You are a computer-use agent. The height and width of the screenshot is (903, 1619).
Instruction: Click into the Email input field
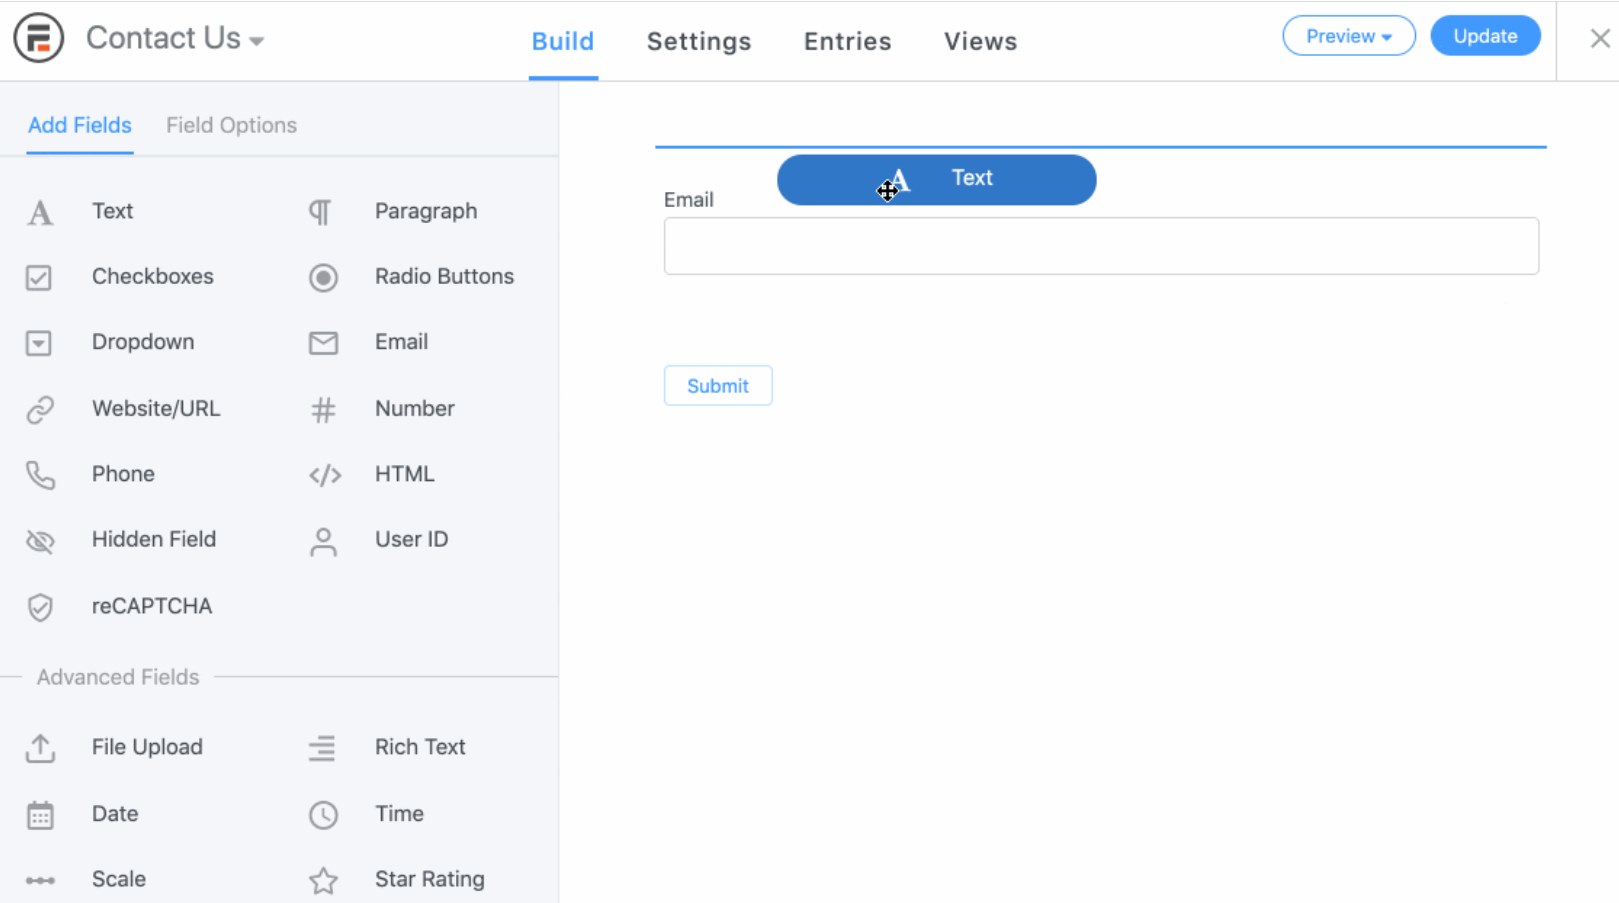click(1100, 246)
